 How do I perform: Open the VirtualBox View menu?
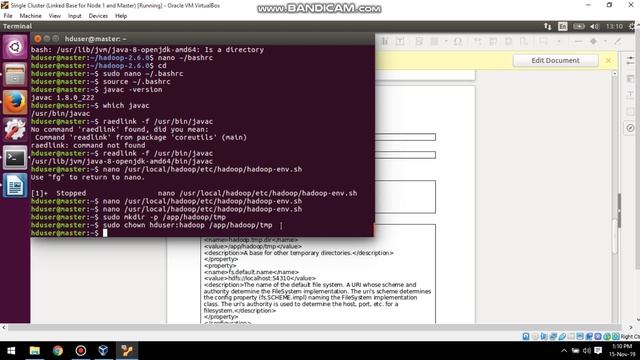pyautogui.click(x=54, y=16)
